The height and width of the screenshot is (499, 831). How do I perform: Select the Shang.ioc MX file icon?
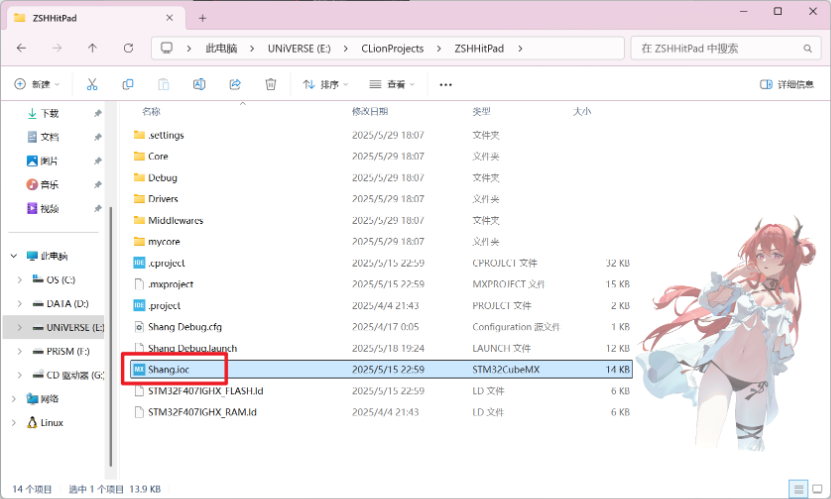[x=139, y=369]
